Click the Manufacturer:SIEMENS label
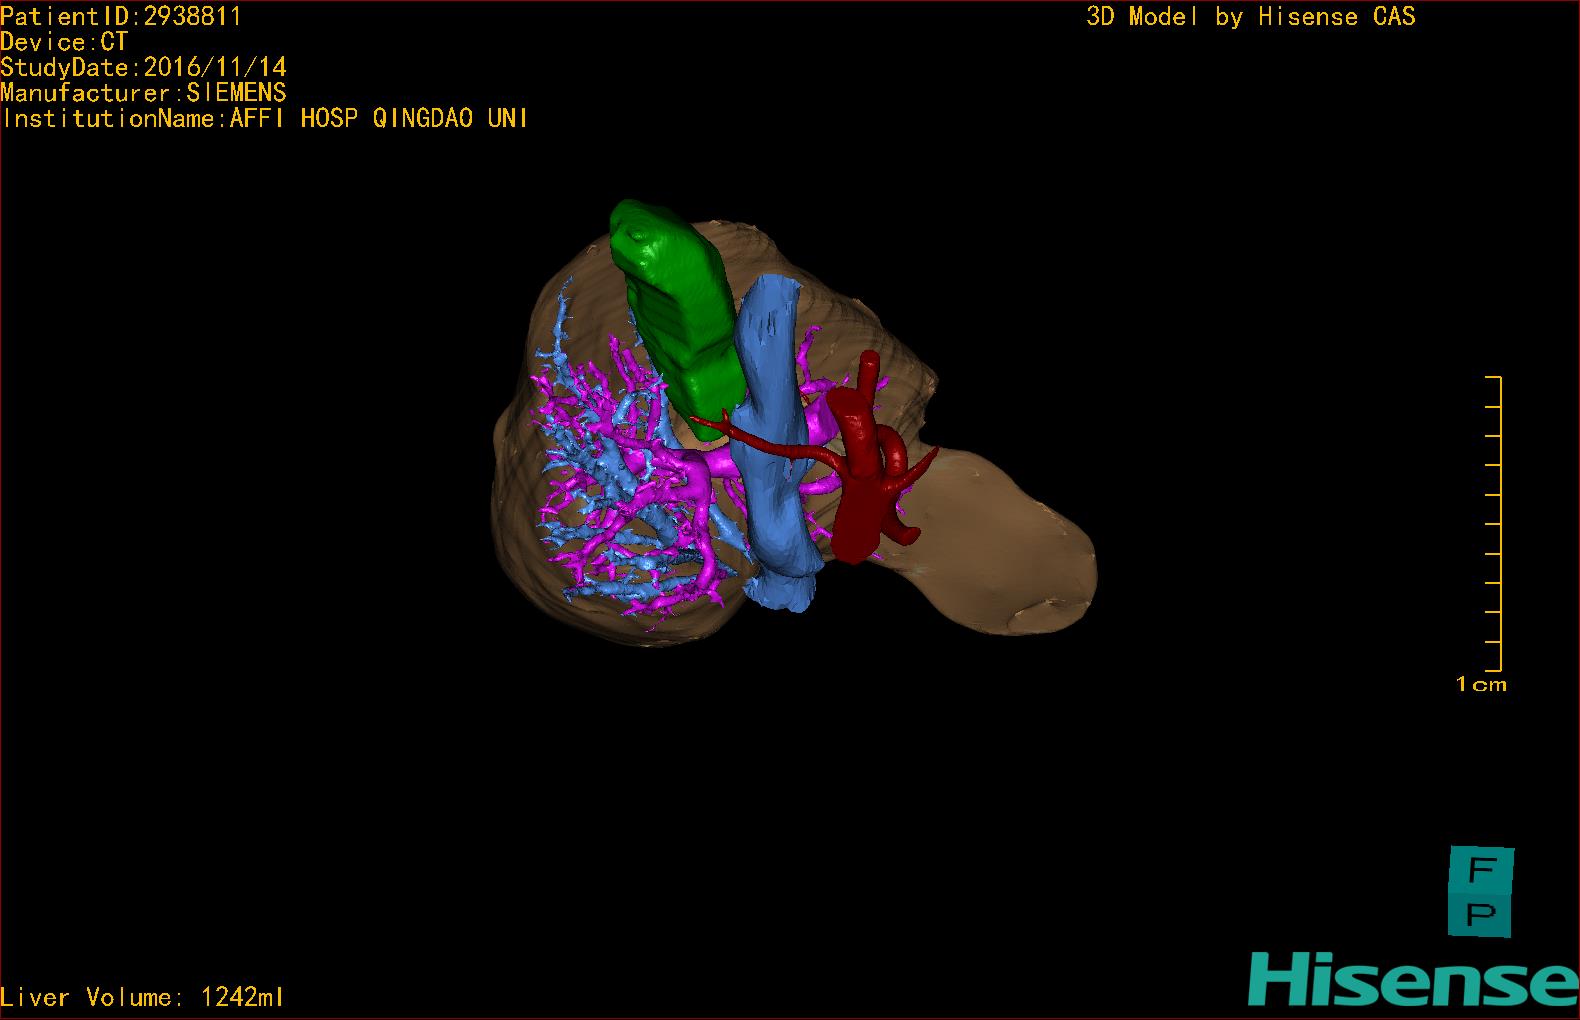 click(144, 93)
